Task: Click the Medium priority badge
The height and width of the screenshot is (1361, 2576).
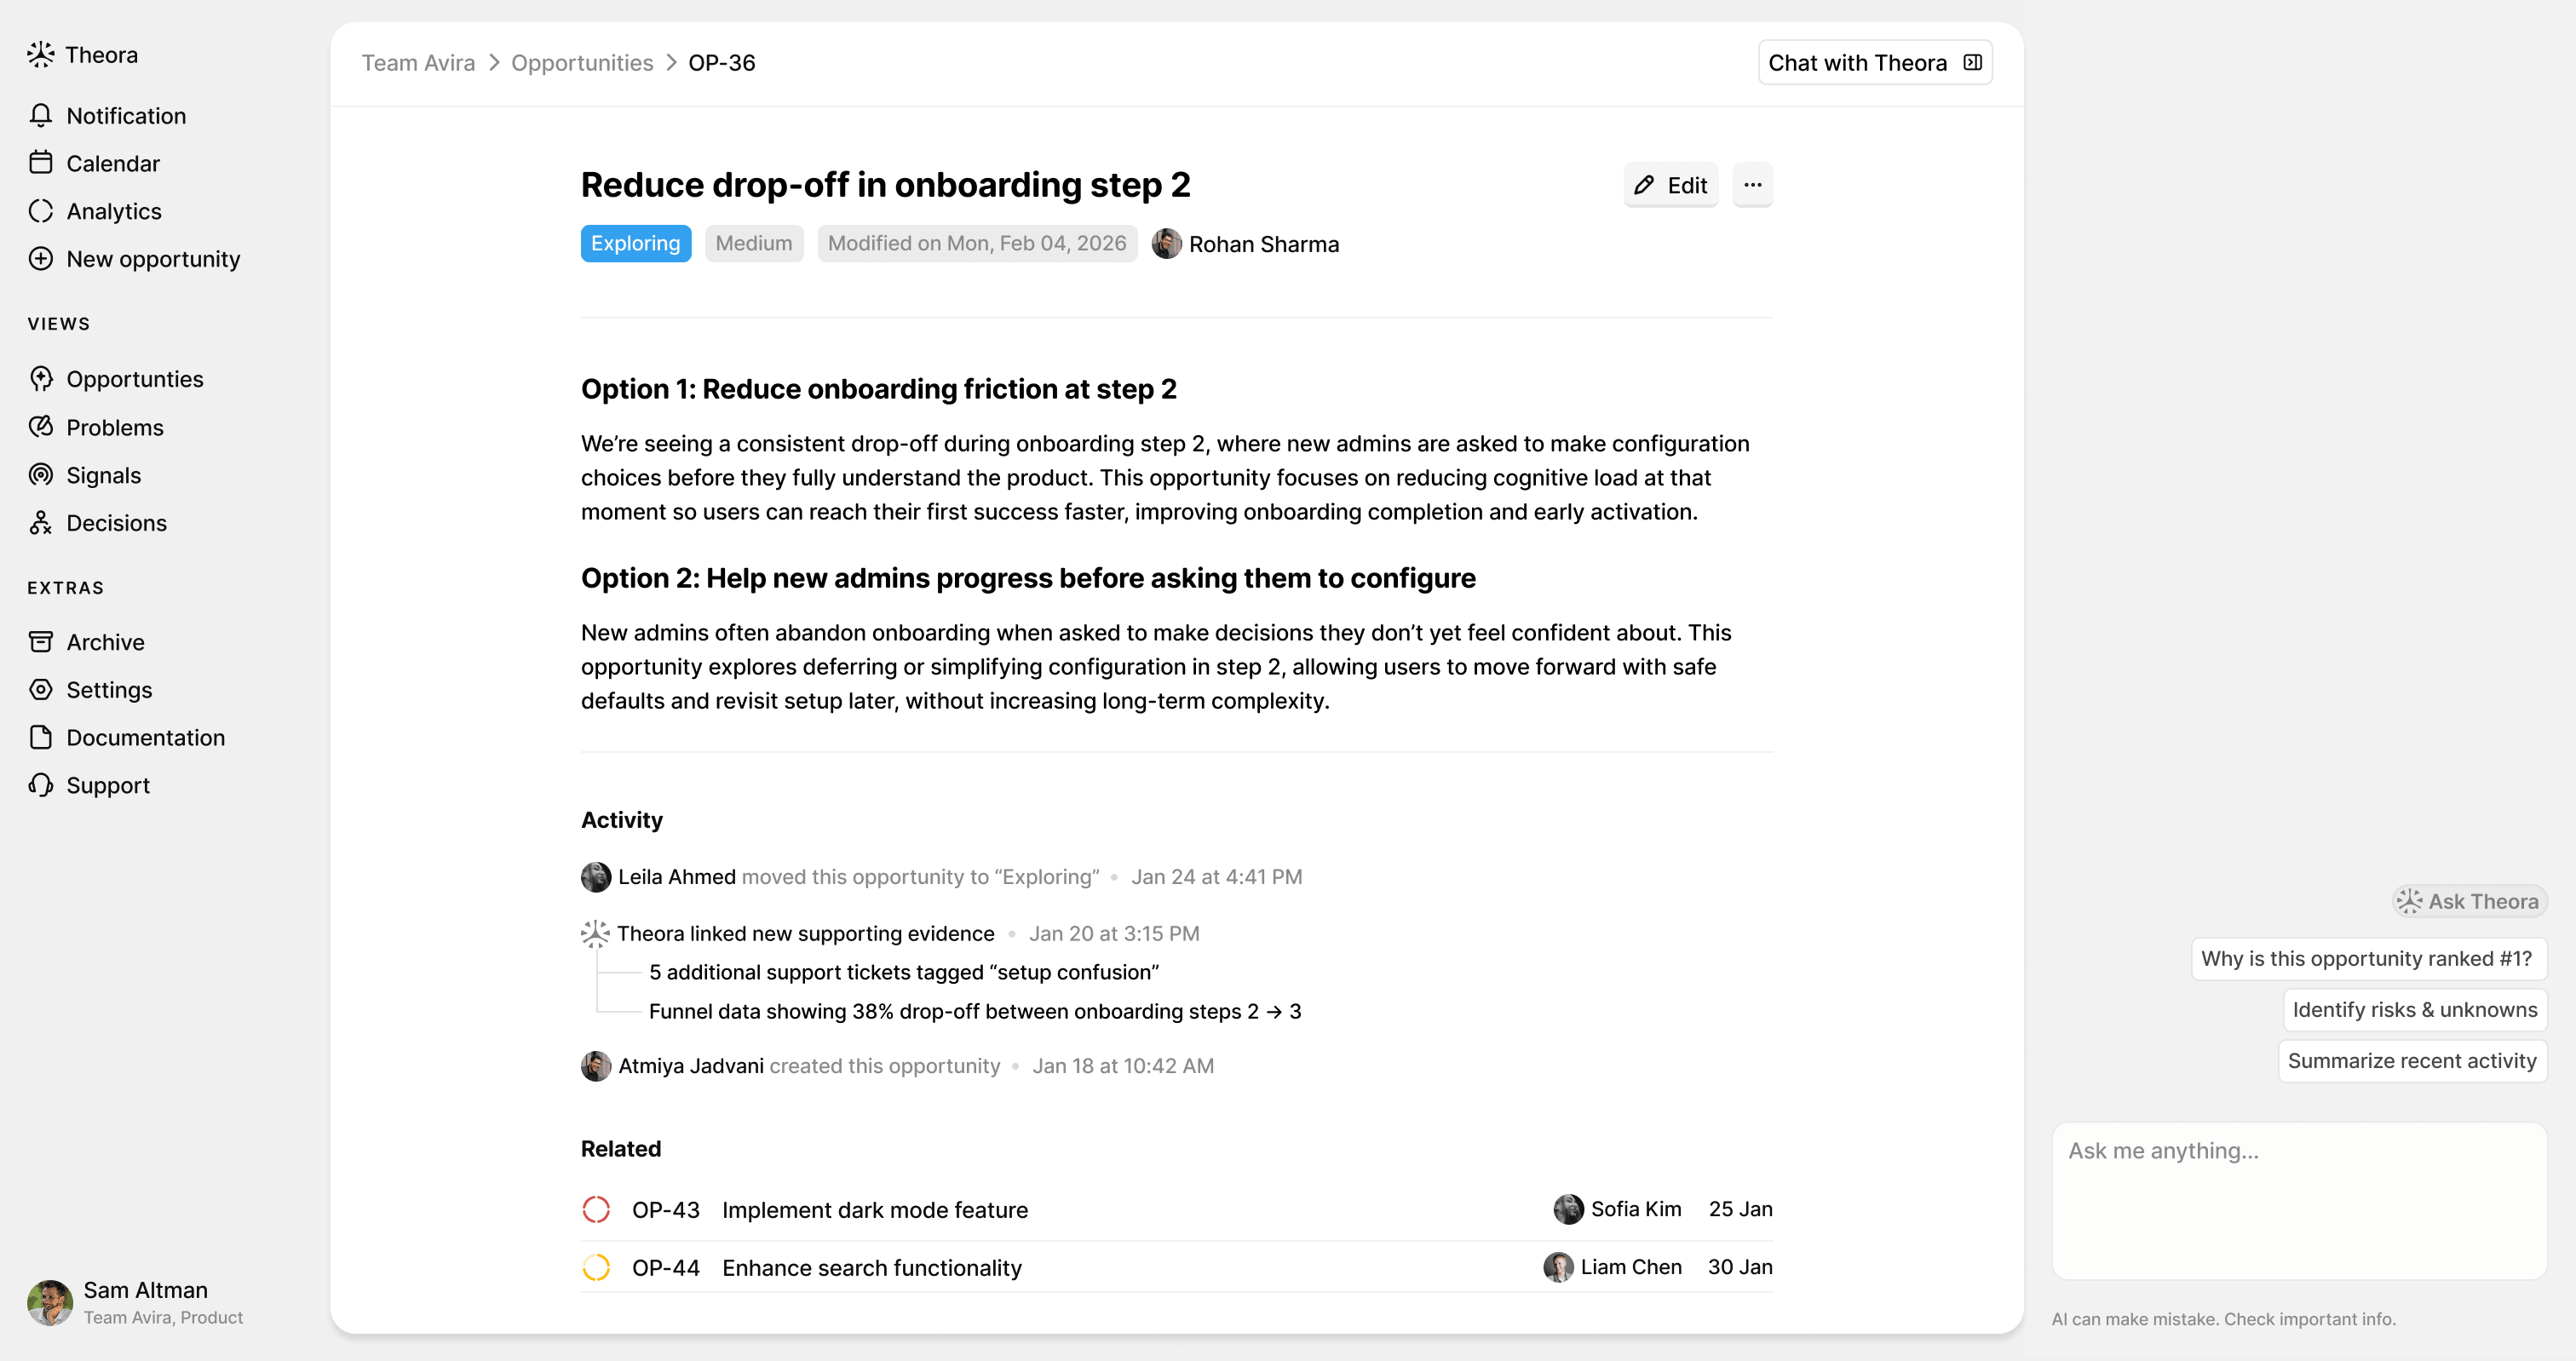Action: click(x=753, y=243)
